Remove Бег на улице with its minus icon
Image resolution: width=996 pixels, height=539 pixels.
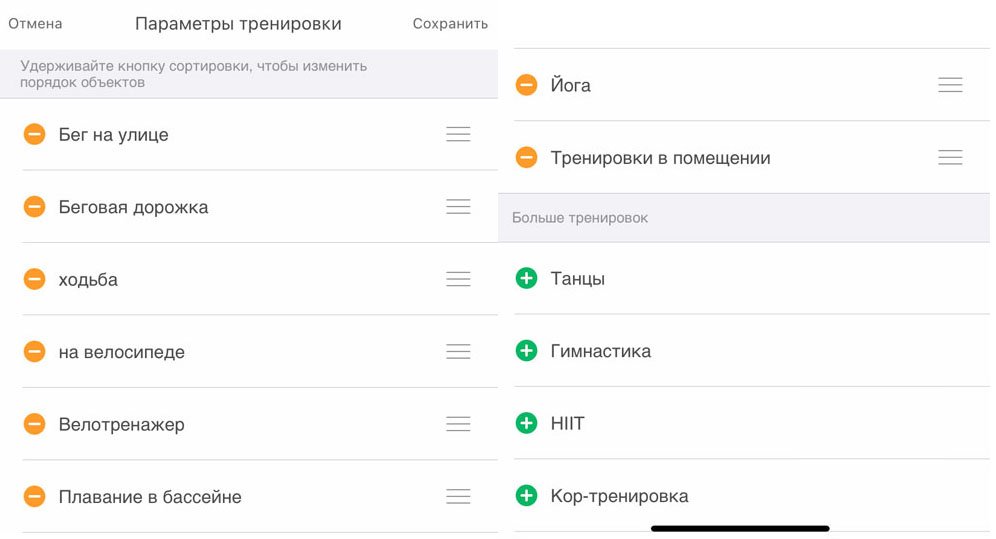[34, 134]
